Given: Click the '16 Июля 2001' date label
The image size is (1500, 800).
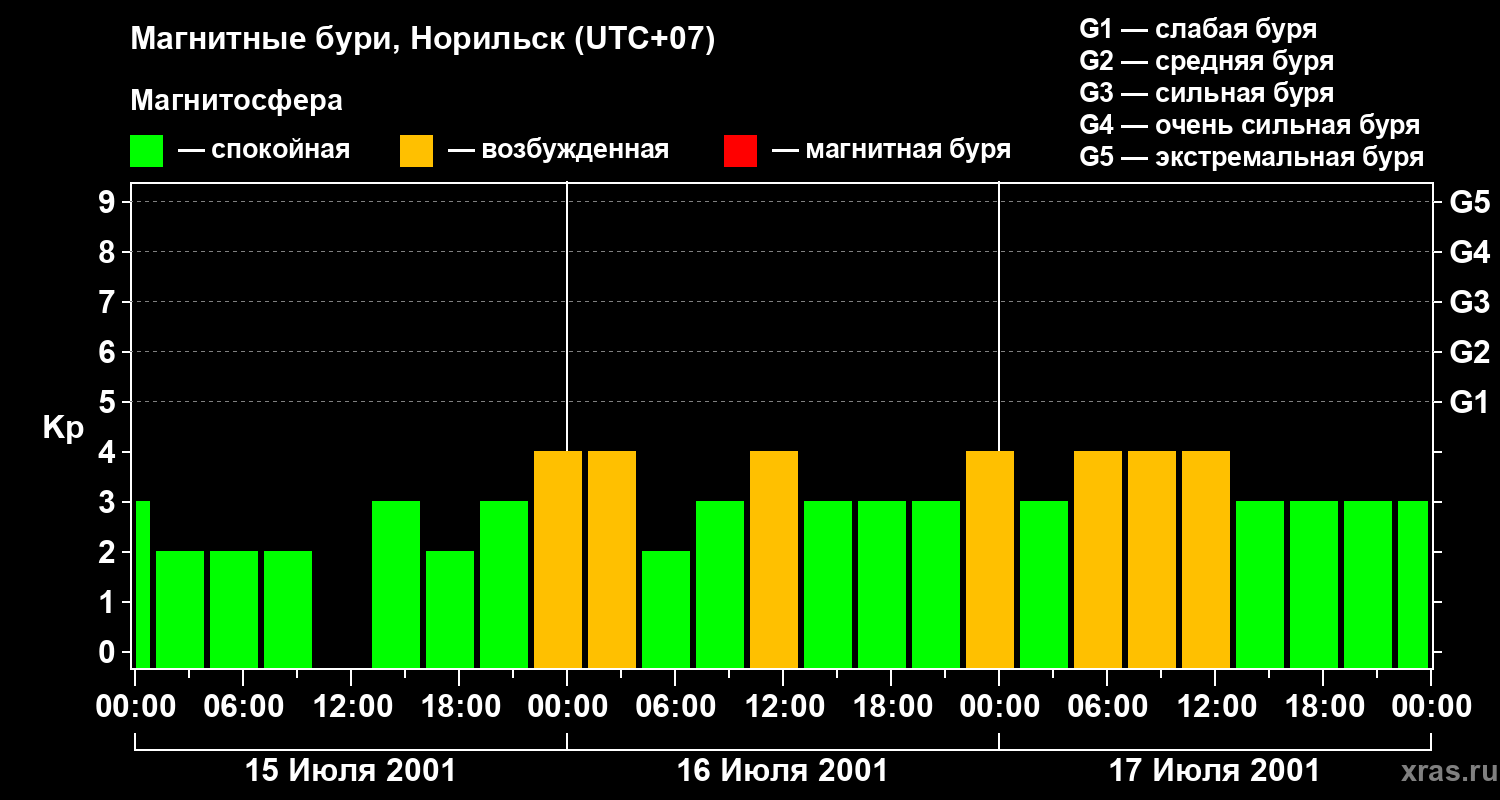Looking at the screenshot, I should click(x=783, y=771).
